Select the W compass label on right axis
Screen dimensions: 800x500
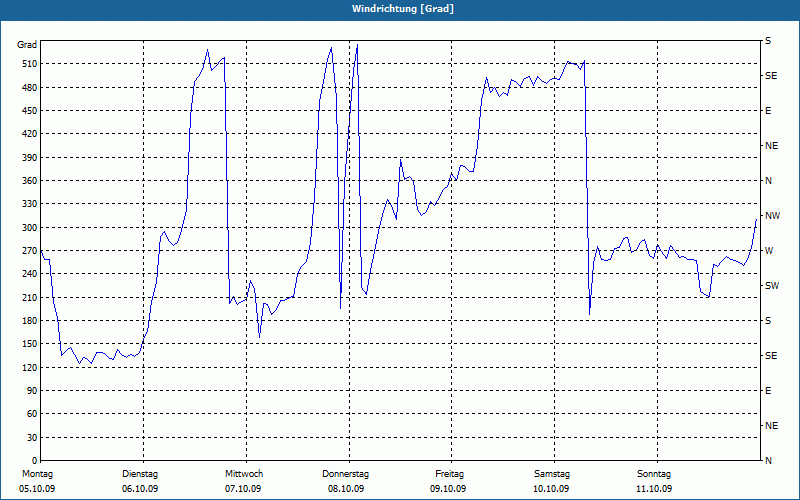(769, 251)
